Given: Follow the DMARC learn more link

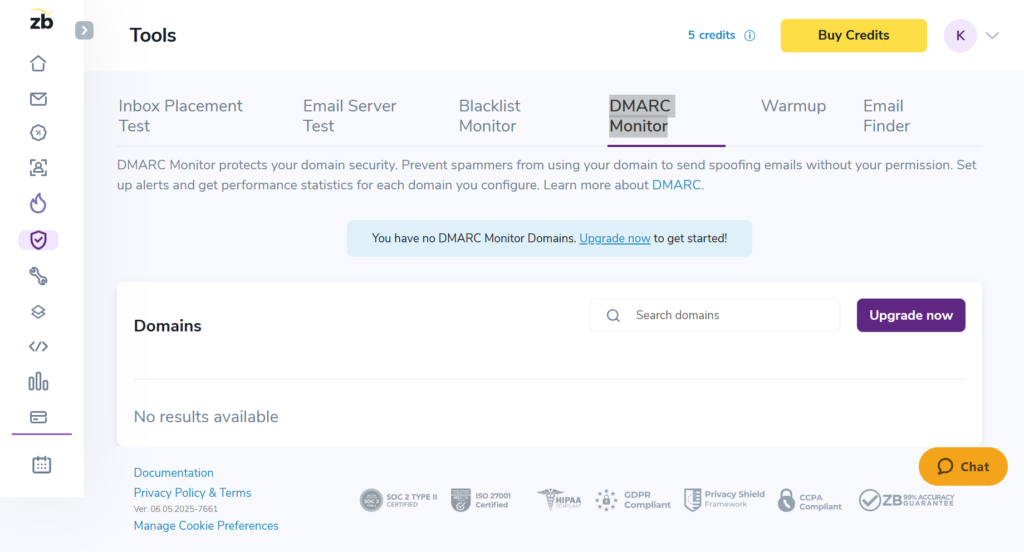Looking at the screenshot, I should (676, 185).
